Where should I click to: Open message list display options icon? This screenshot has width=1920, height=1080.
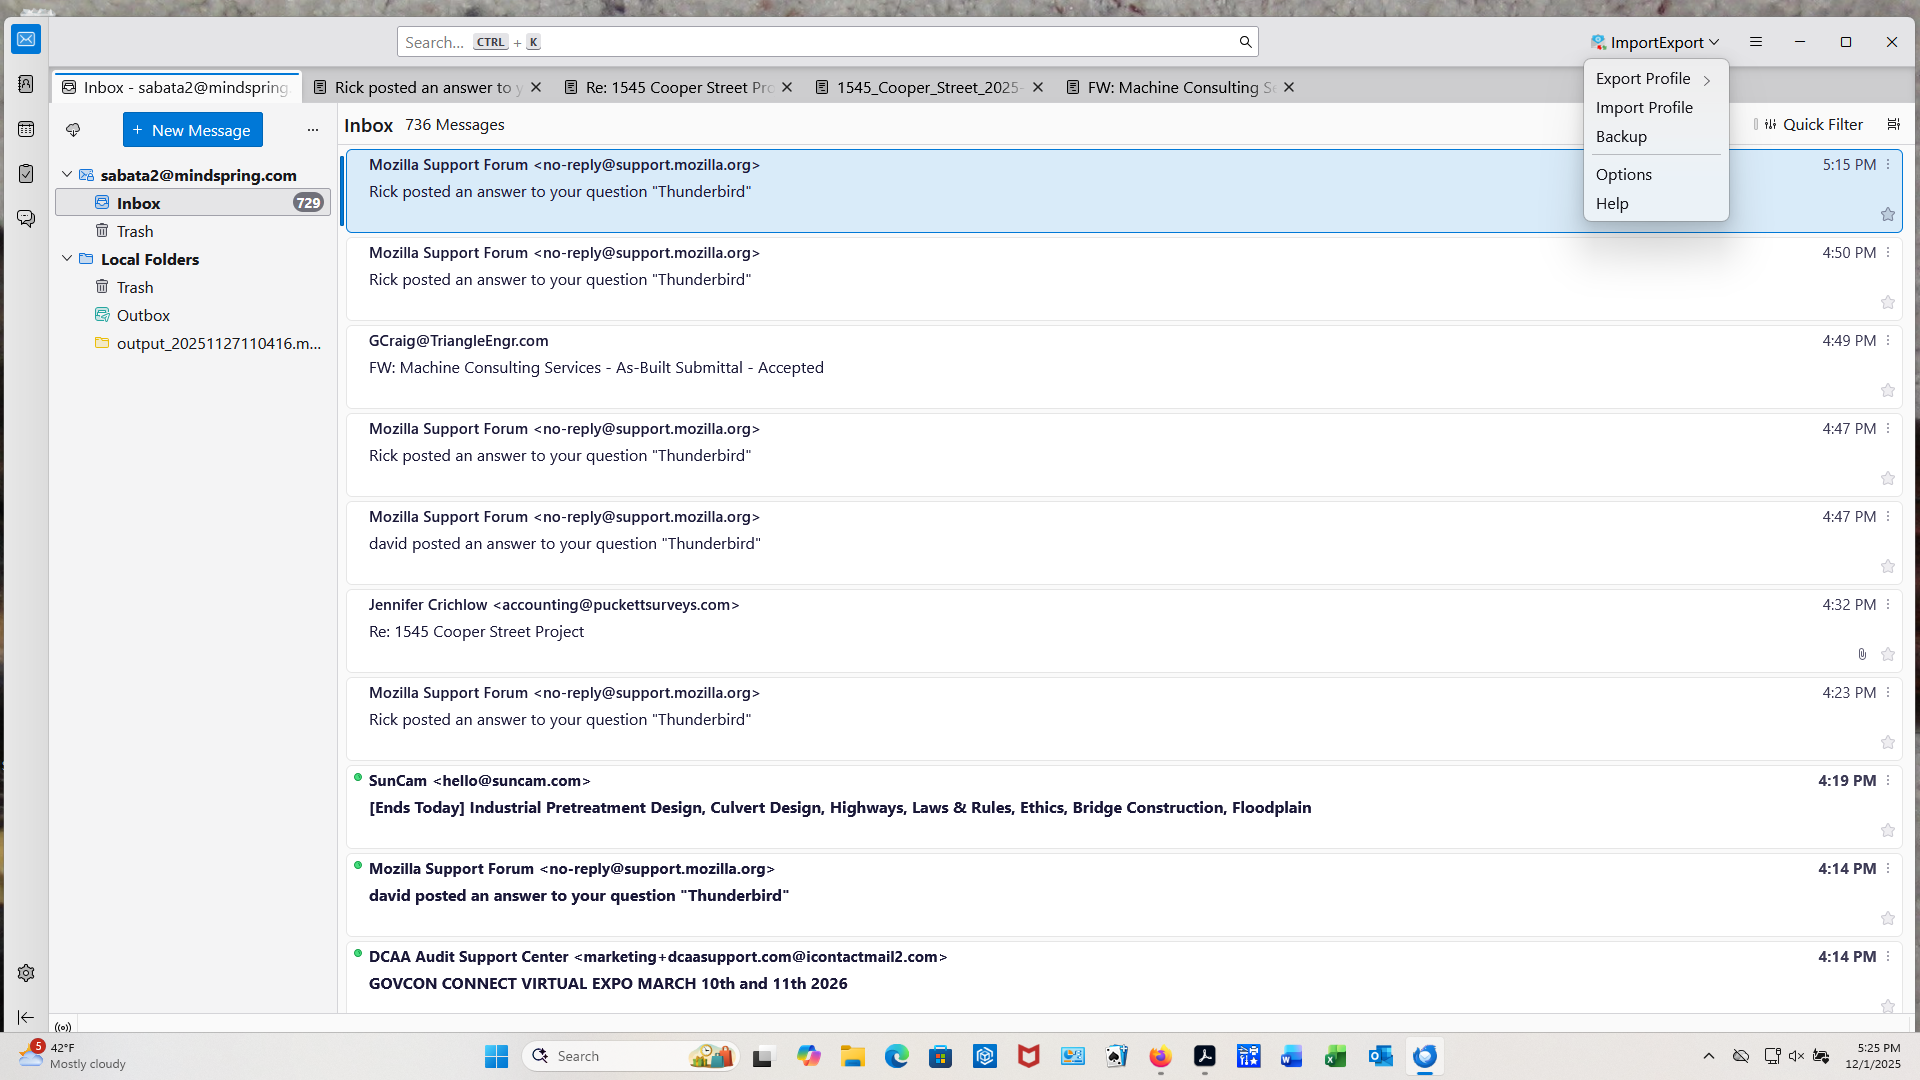(1893, 124)
